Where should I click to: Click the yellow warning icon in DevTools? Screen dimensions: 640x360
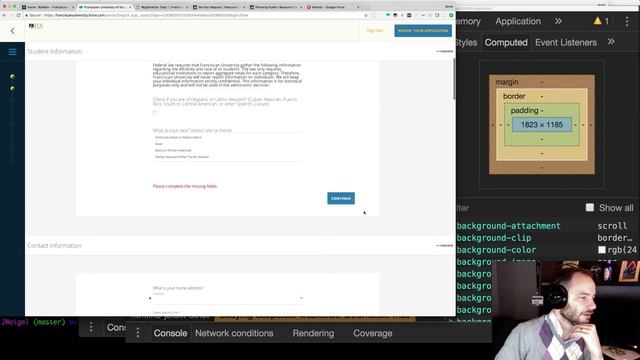[598, 21]
